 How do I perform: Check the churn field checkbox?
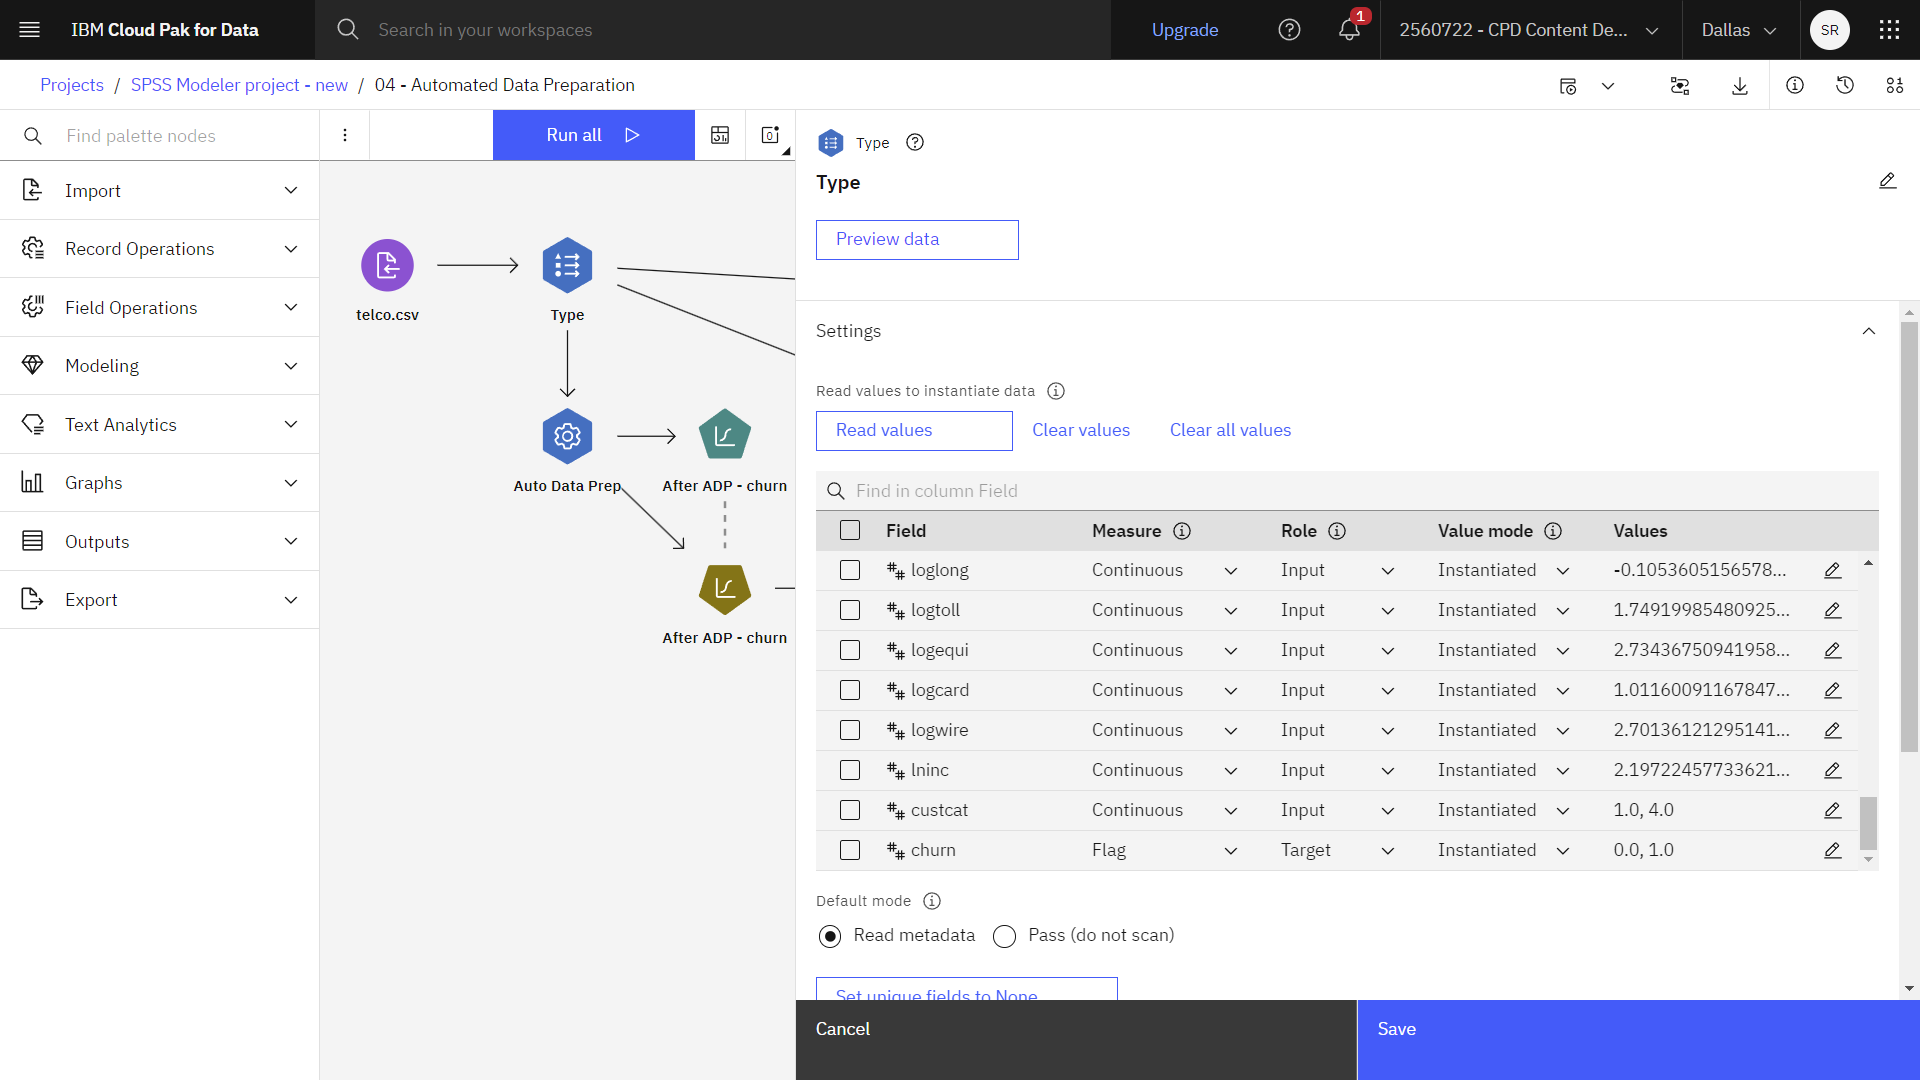[x=850, y=850]
